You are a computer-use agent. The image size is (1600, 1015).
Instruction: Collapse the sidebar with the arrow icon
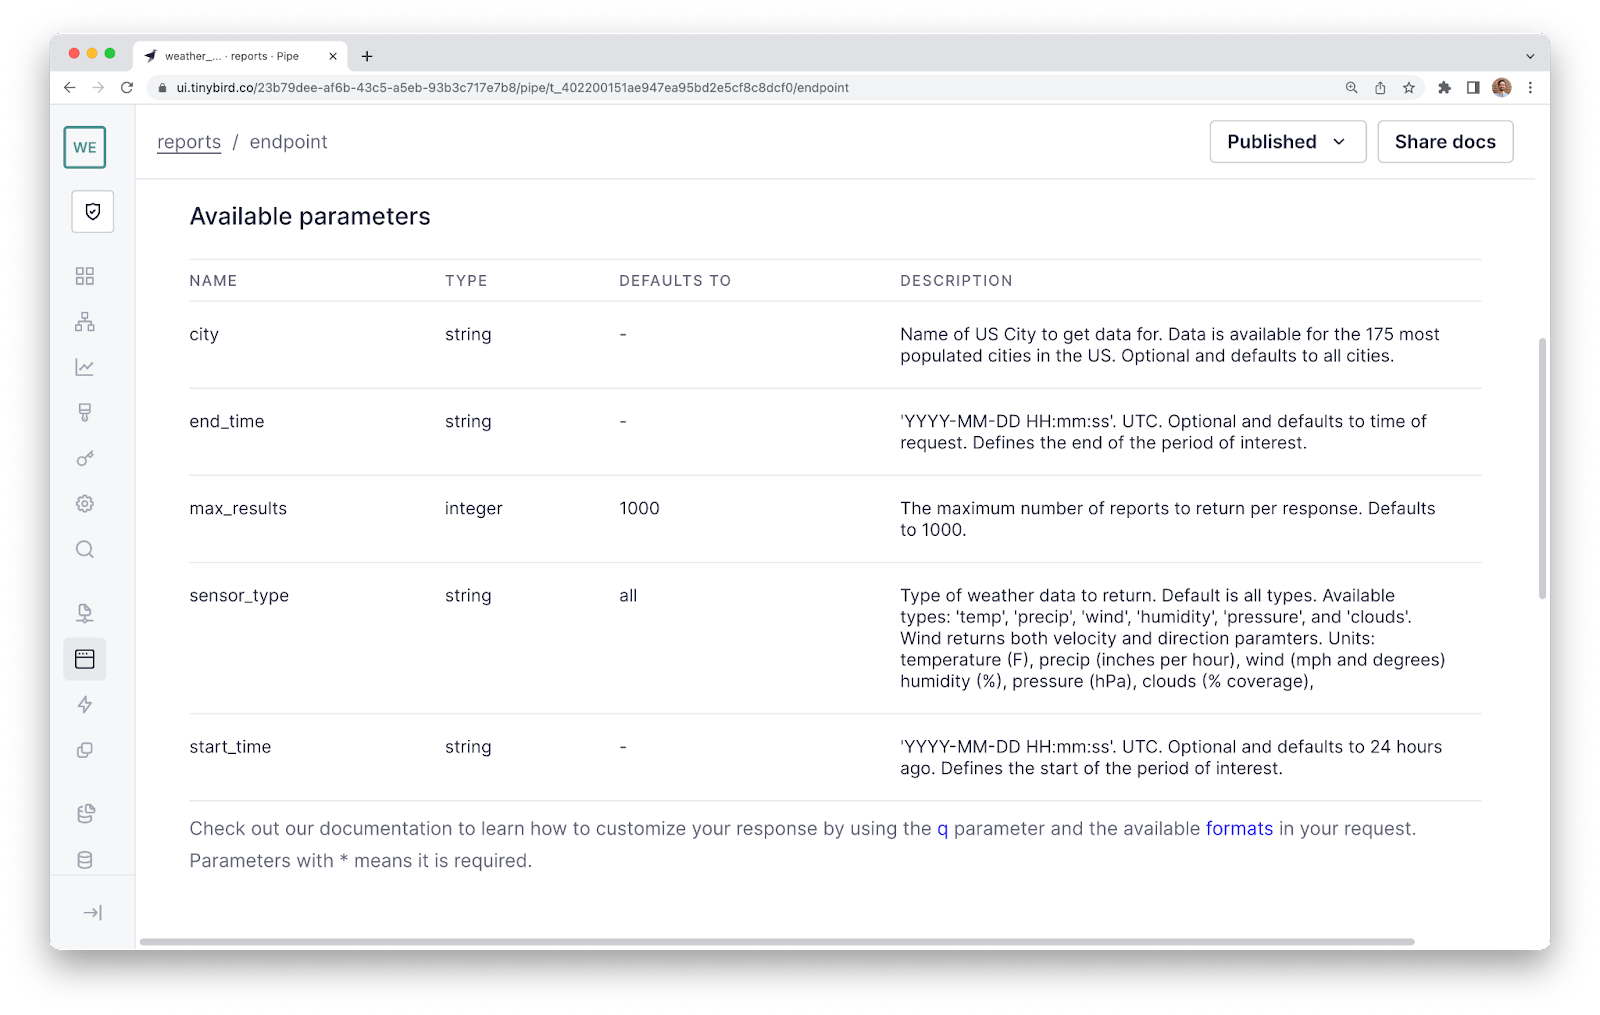click(x=92, y=911)
